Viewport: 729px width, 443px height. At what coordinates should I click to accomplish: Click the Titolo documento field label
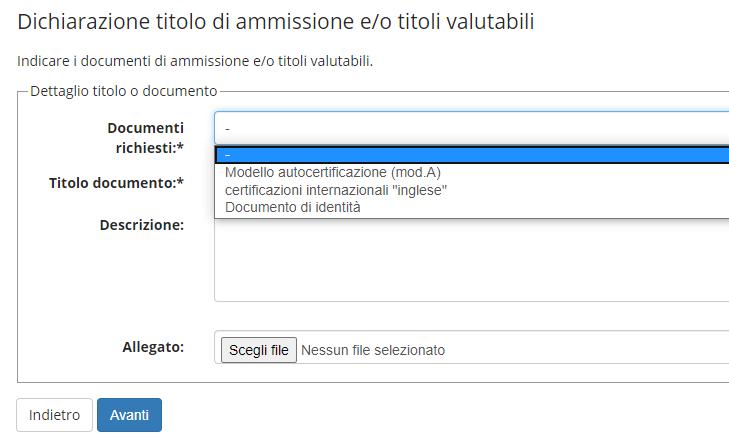[113, 183]
